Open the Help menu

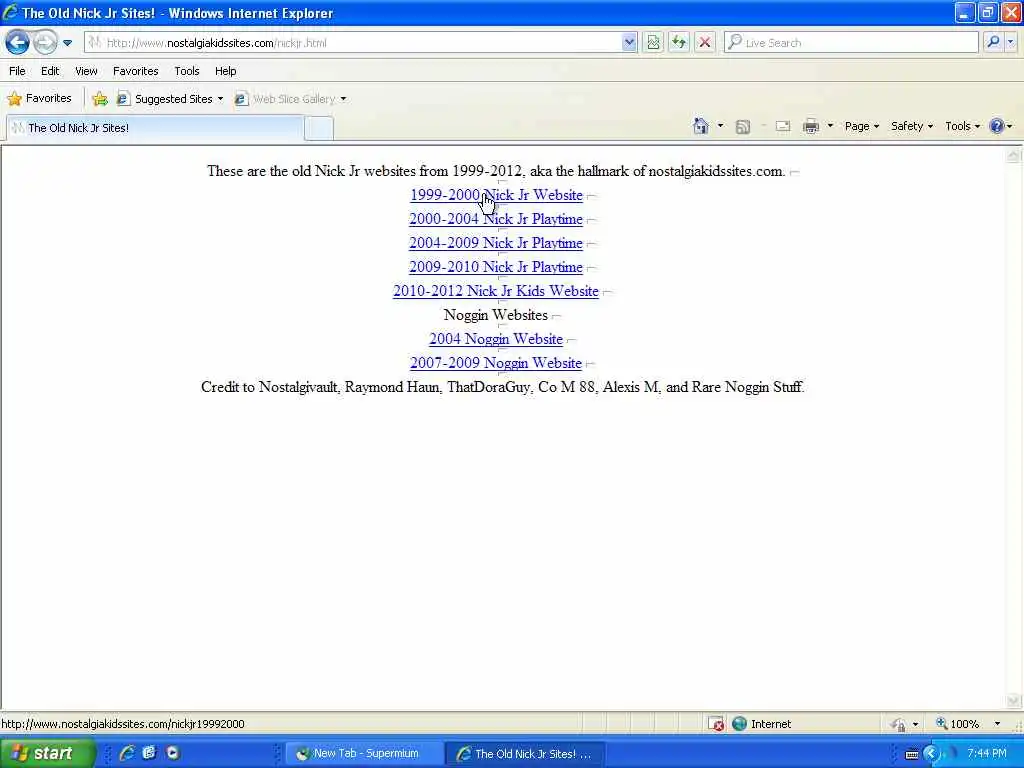click(225, 71)
